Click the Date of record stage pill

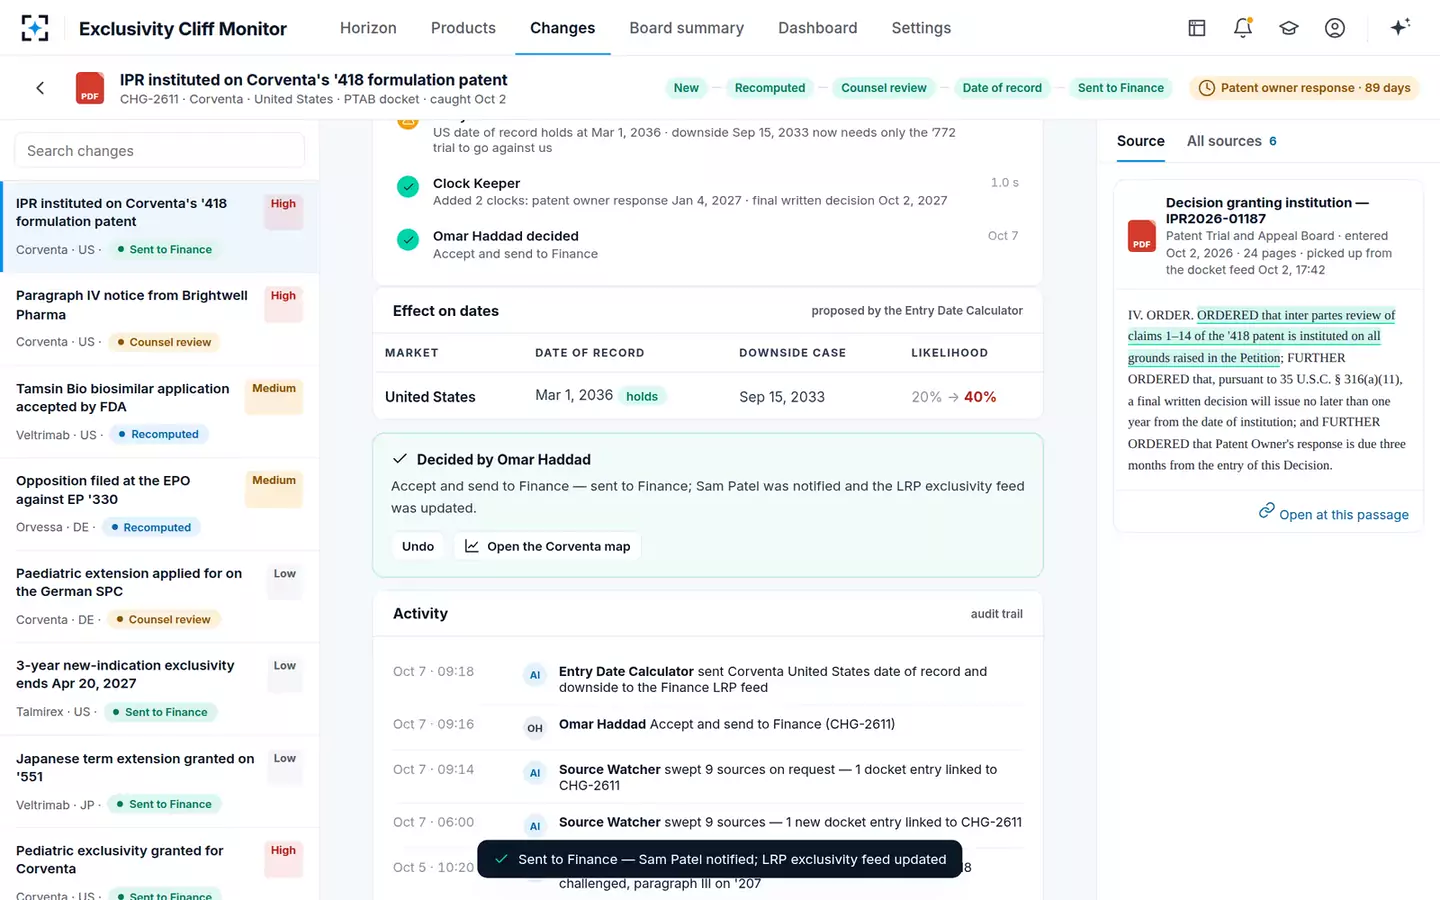[x=1002, y=88]
